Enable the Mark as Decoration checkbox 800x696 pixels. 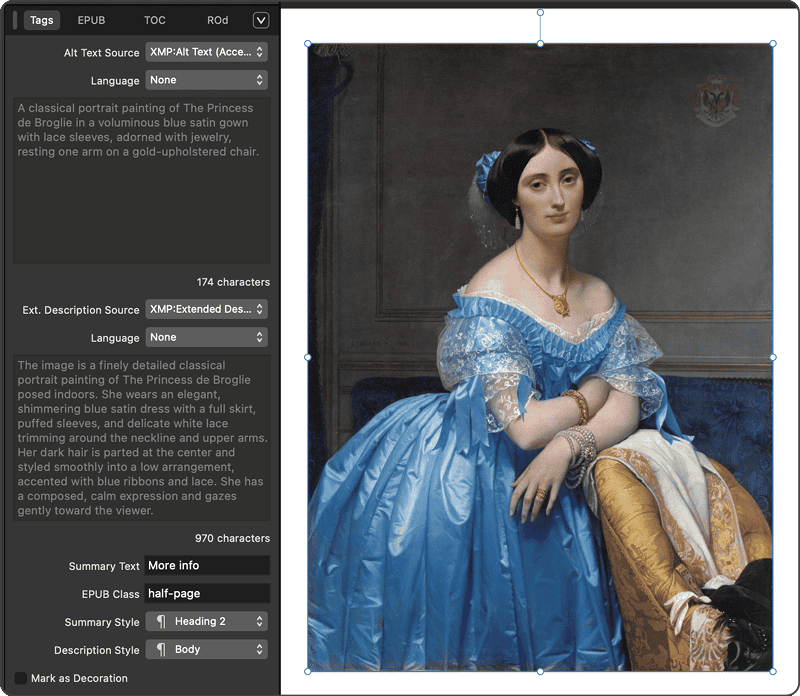click(20, 678)
